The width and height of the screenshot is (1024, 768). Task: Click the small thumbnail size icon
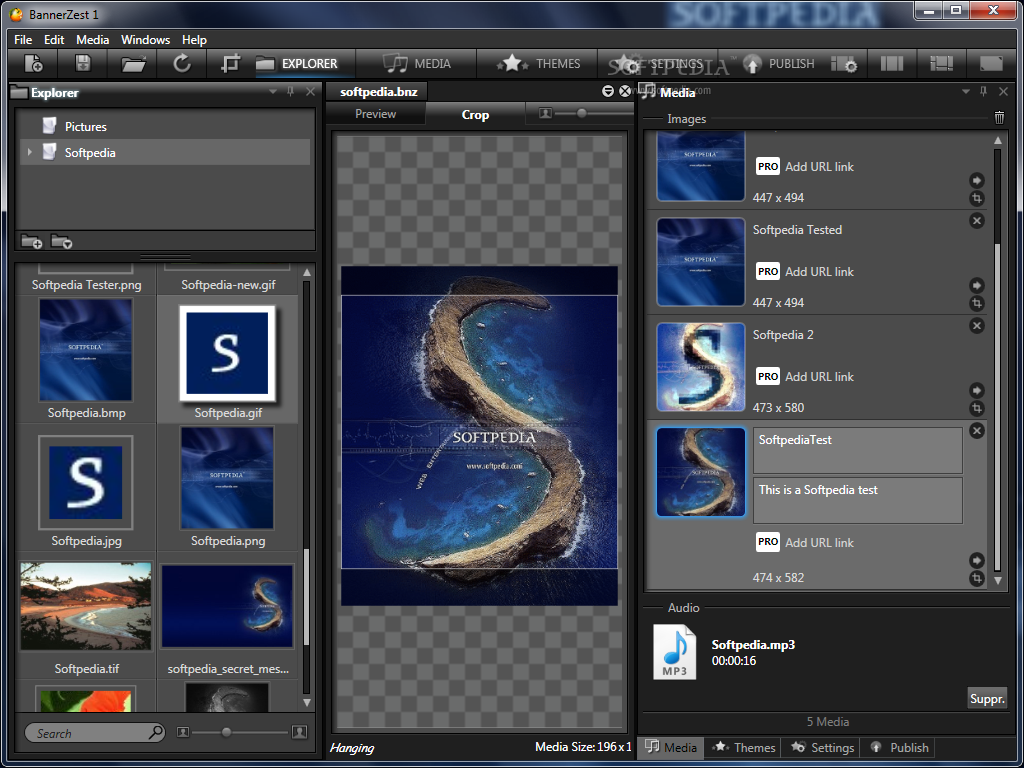point(183,733)
